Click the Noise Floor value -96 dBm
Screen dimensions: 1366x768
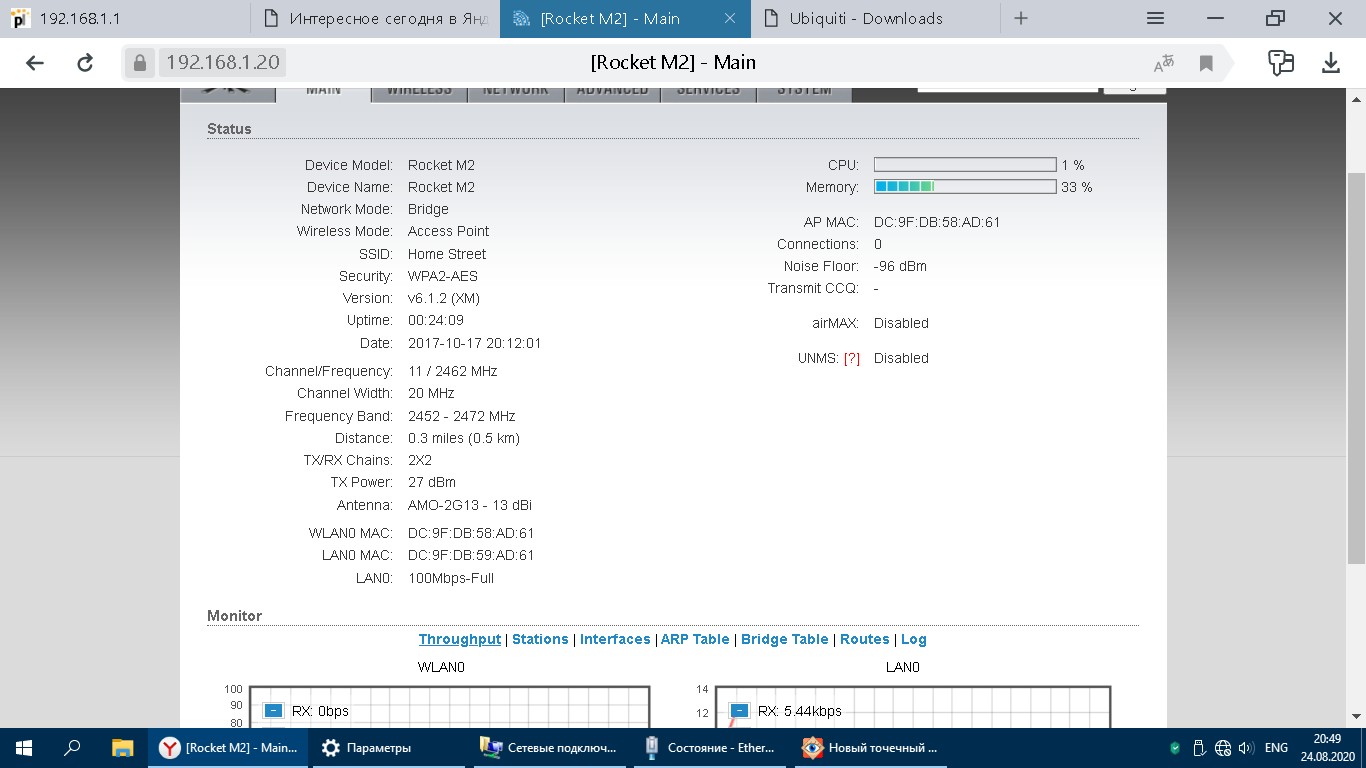coord(900,266)
